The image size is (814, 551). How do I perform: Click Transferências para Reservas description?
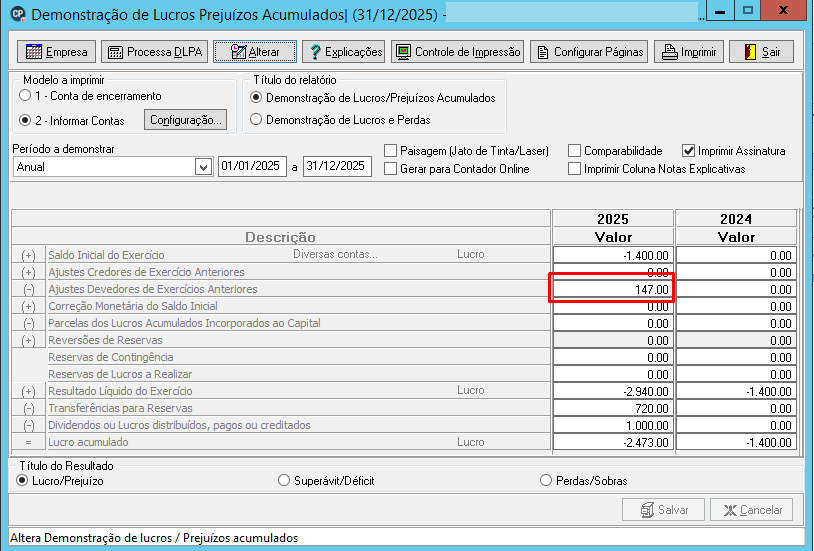120,408
